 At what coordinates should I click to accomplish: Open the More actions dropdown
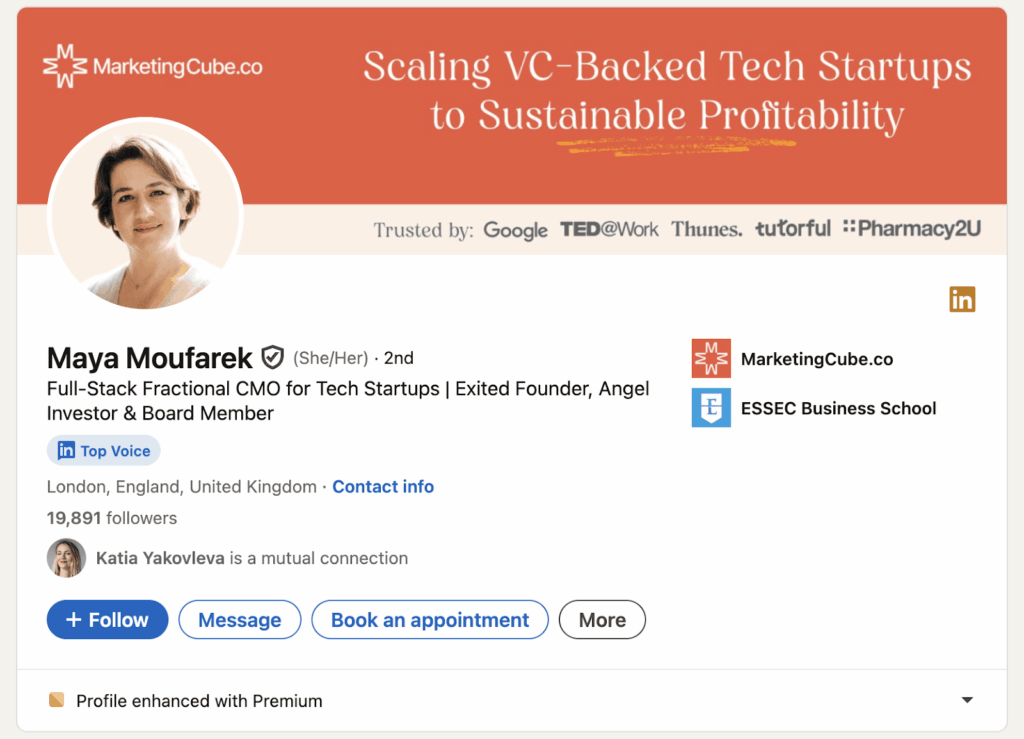[x=602, y=620]
